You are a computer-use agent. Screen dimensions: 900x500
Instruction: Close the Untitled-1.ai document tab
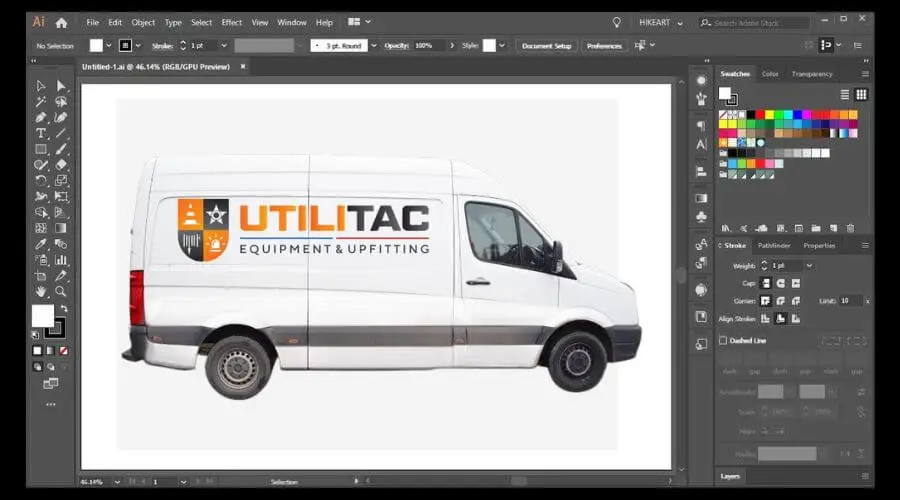coord(243,67)
